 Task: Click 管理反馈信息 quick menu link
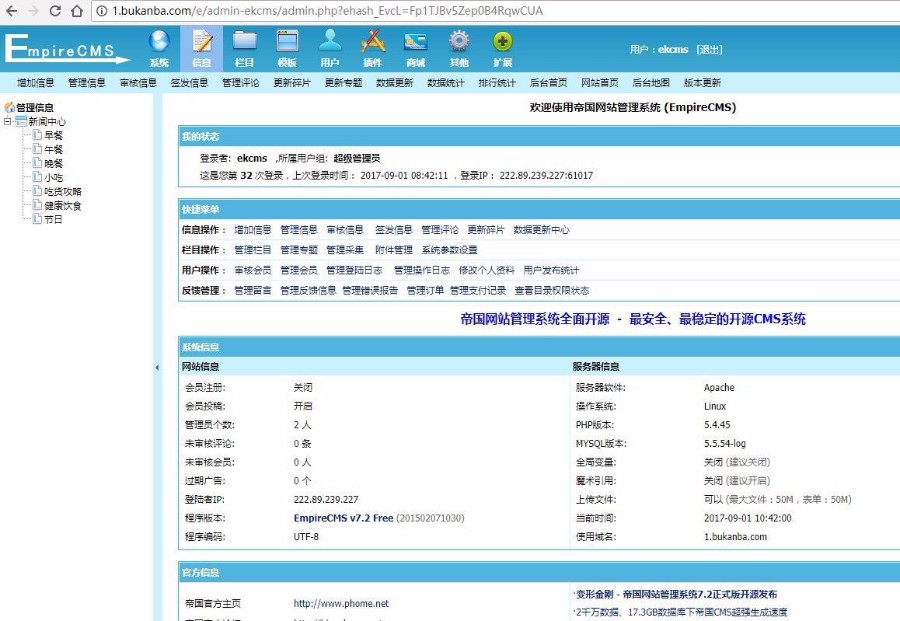point(308,290)
